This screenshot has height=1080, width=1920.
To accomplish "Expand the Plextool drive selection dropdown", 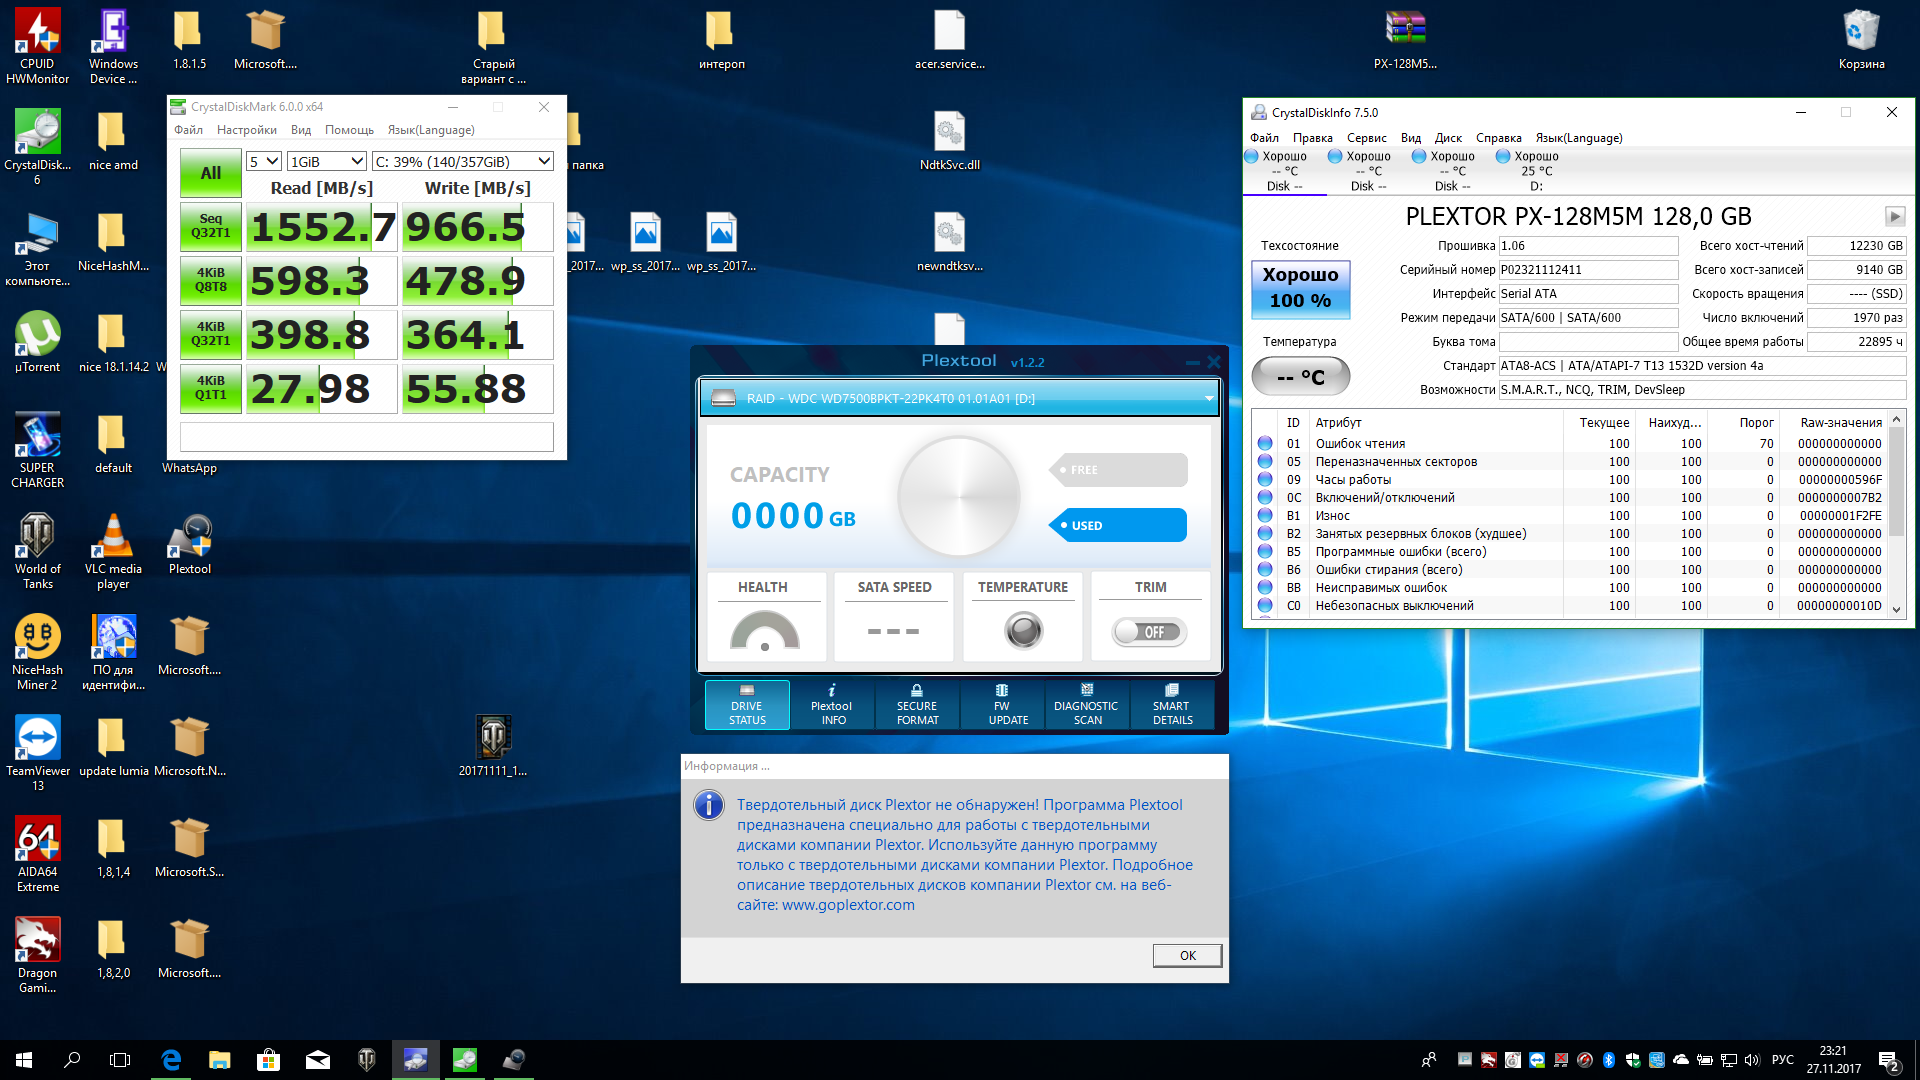I will (x=1208, y=398).
